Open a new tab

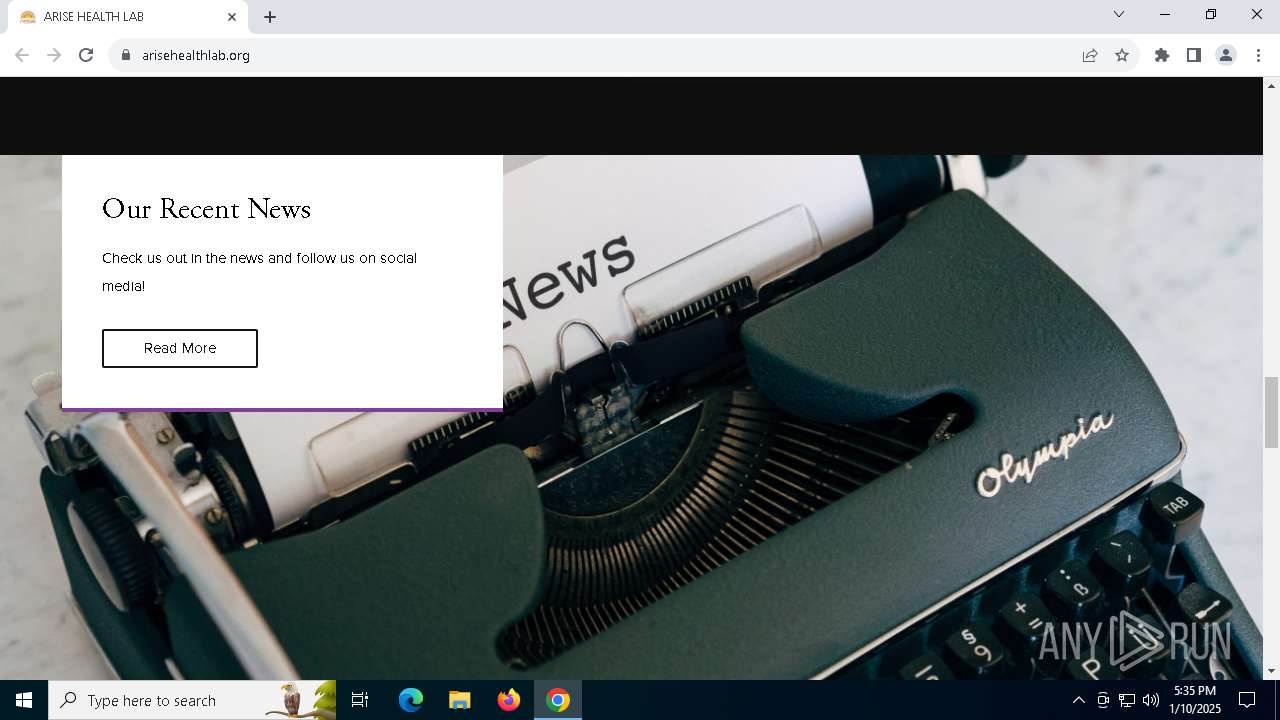tap(270, 17)
